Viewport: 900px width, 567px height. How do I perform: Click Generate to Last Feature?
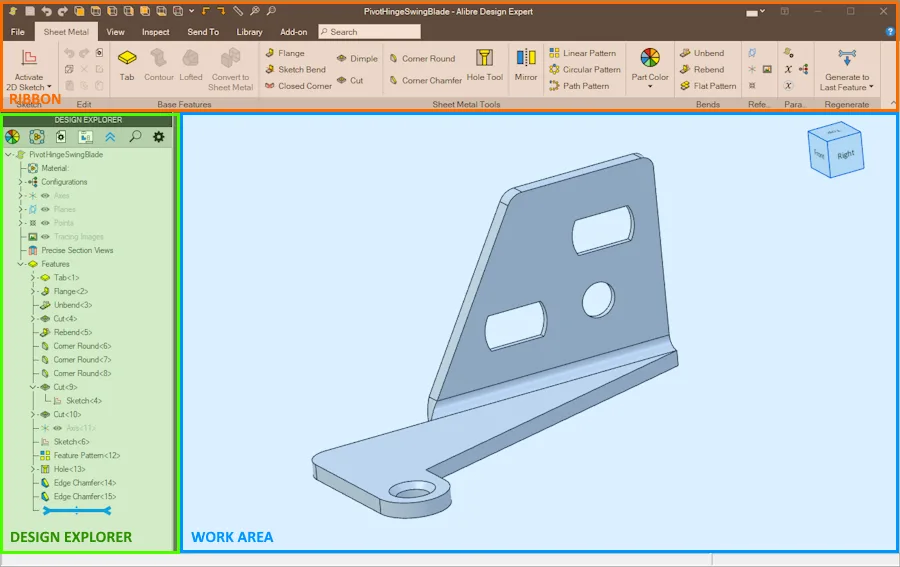coord(847,69)
